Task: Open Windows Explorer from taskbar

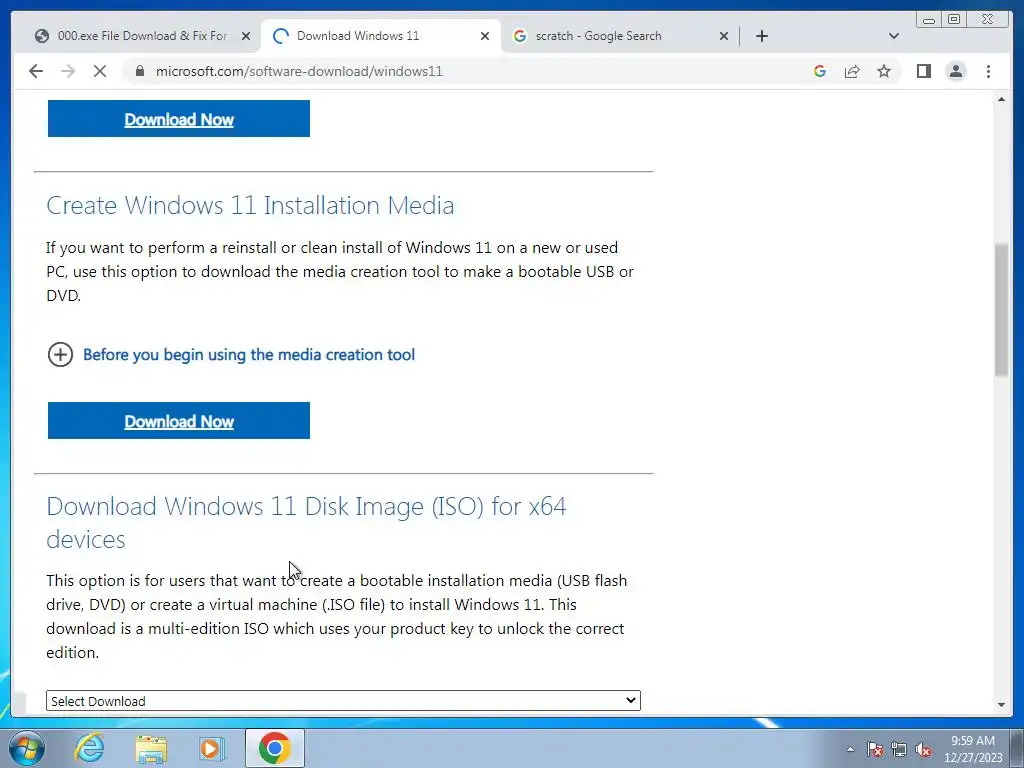Action: (151, 748)
